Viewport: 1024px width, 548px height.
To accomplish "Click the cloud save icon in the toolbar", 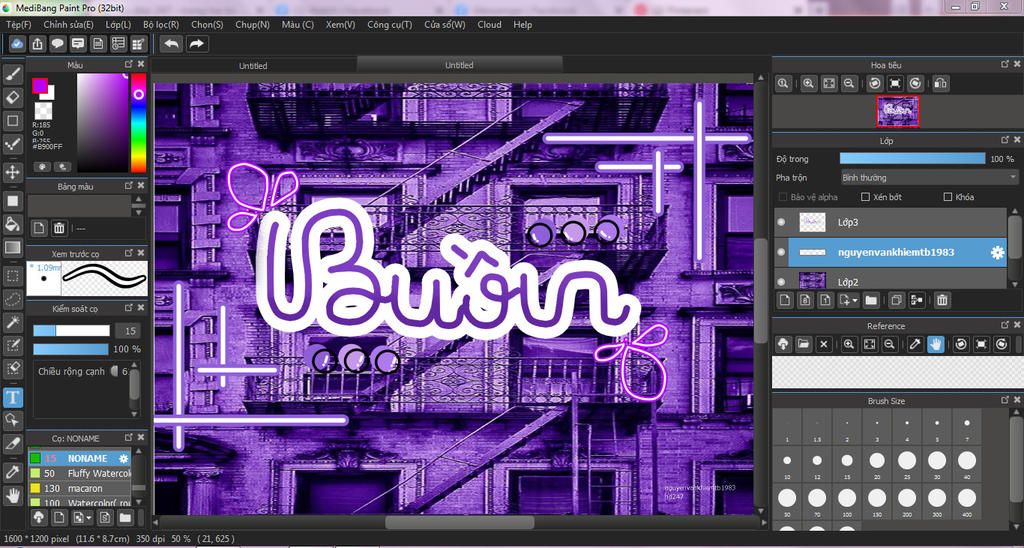I will 17,44.
